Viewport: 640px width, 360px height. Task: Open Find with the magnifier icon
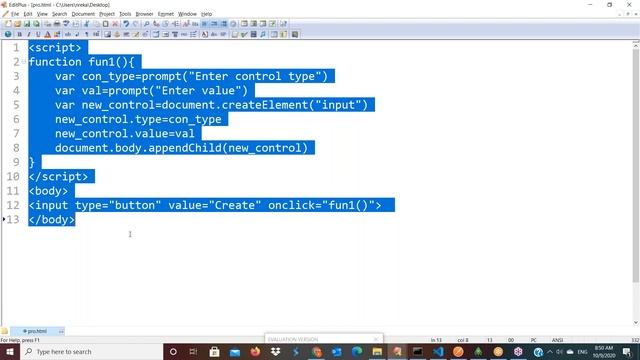147,24
